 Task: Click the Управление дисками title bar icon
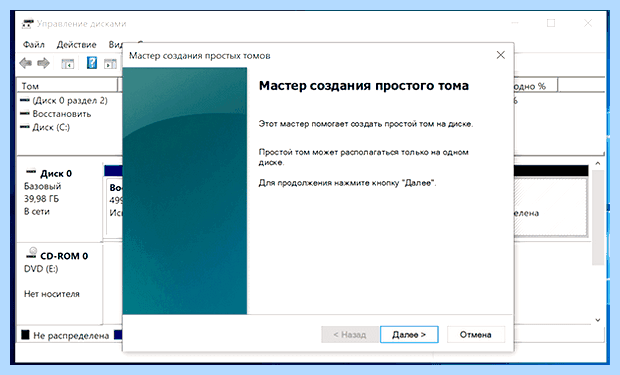[27, 24]
